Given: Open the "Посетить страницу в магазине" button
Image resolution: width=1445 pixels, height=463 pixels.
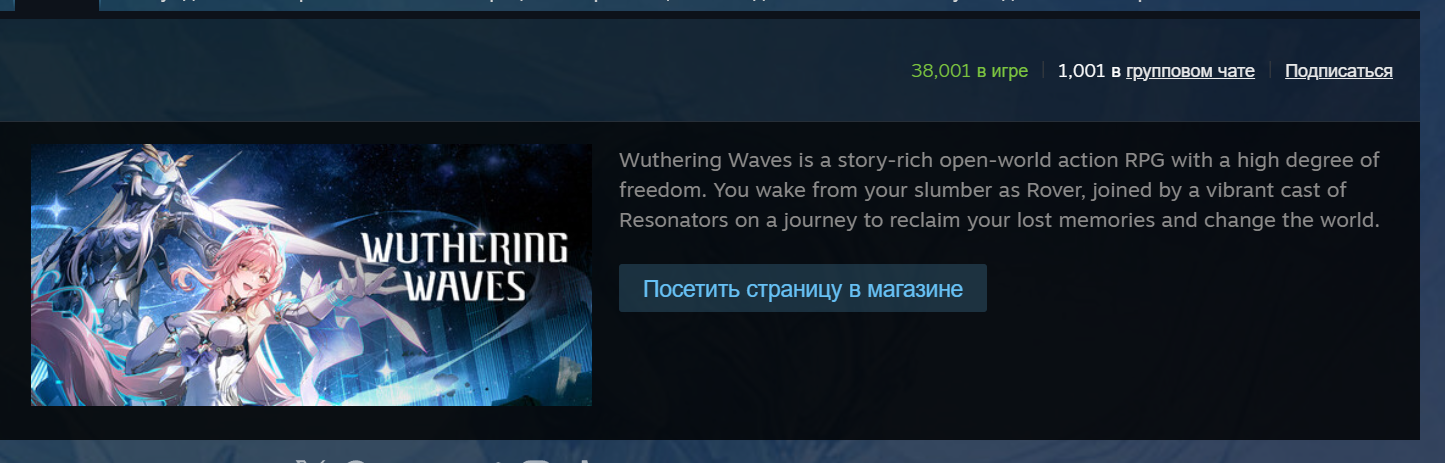Looking at the screenshot, I should 802,288.
